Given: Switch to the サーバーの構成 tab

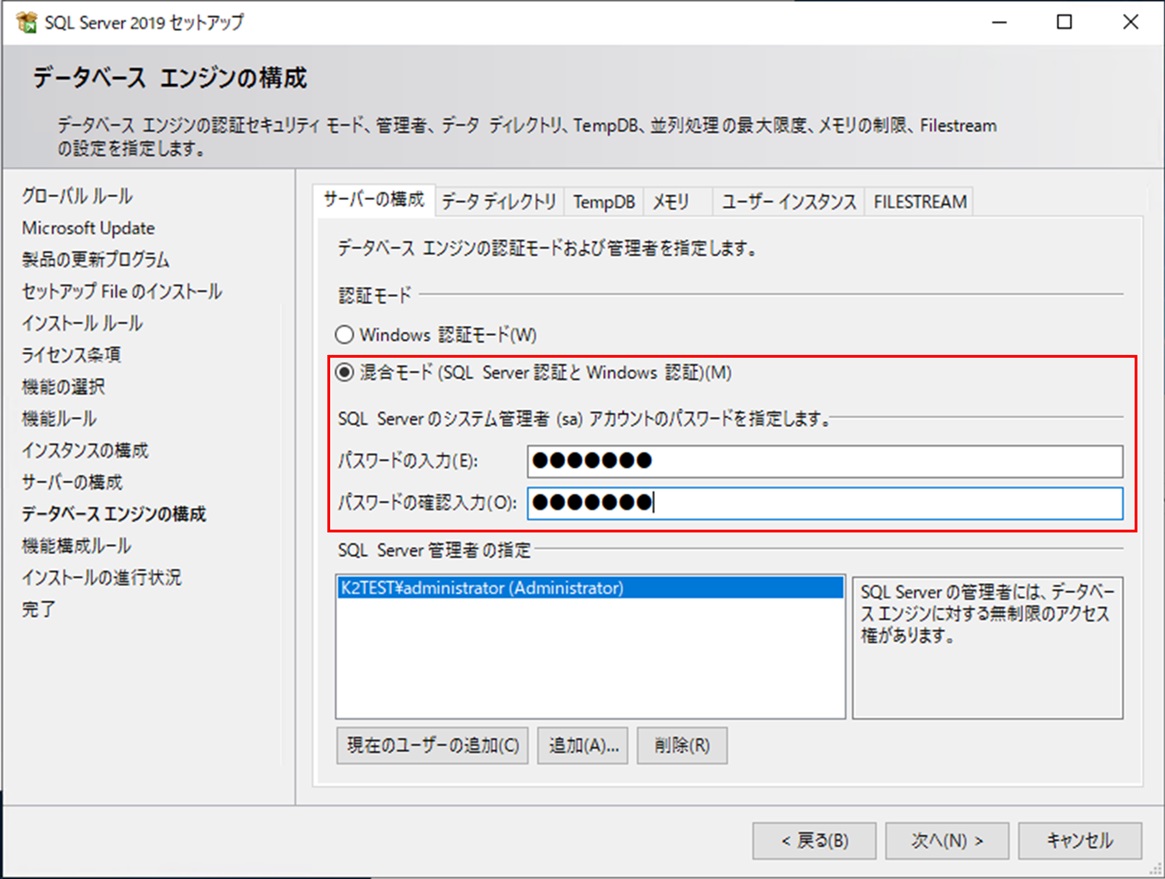Looking at the screenshot, I should point(373,201).
